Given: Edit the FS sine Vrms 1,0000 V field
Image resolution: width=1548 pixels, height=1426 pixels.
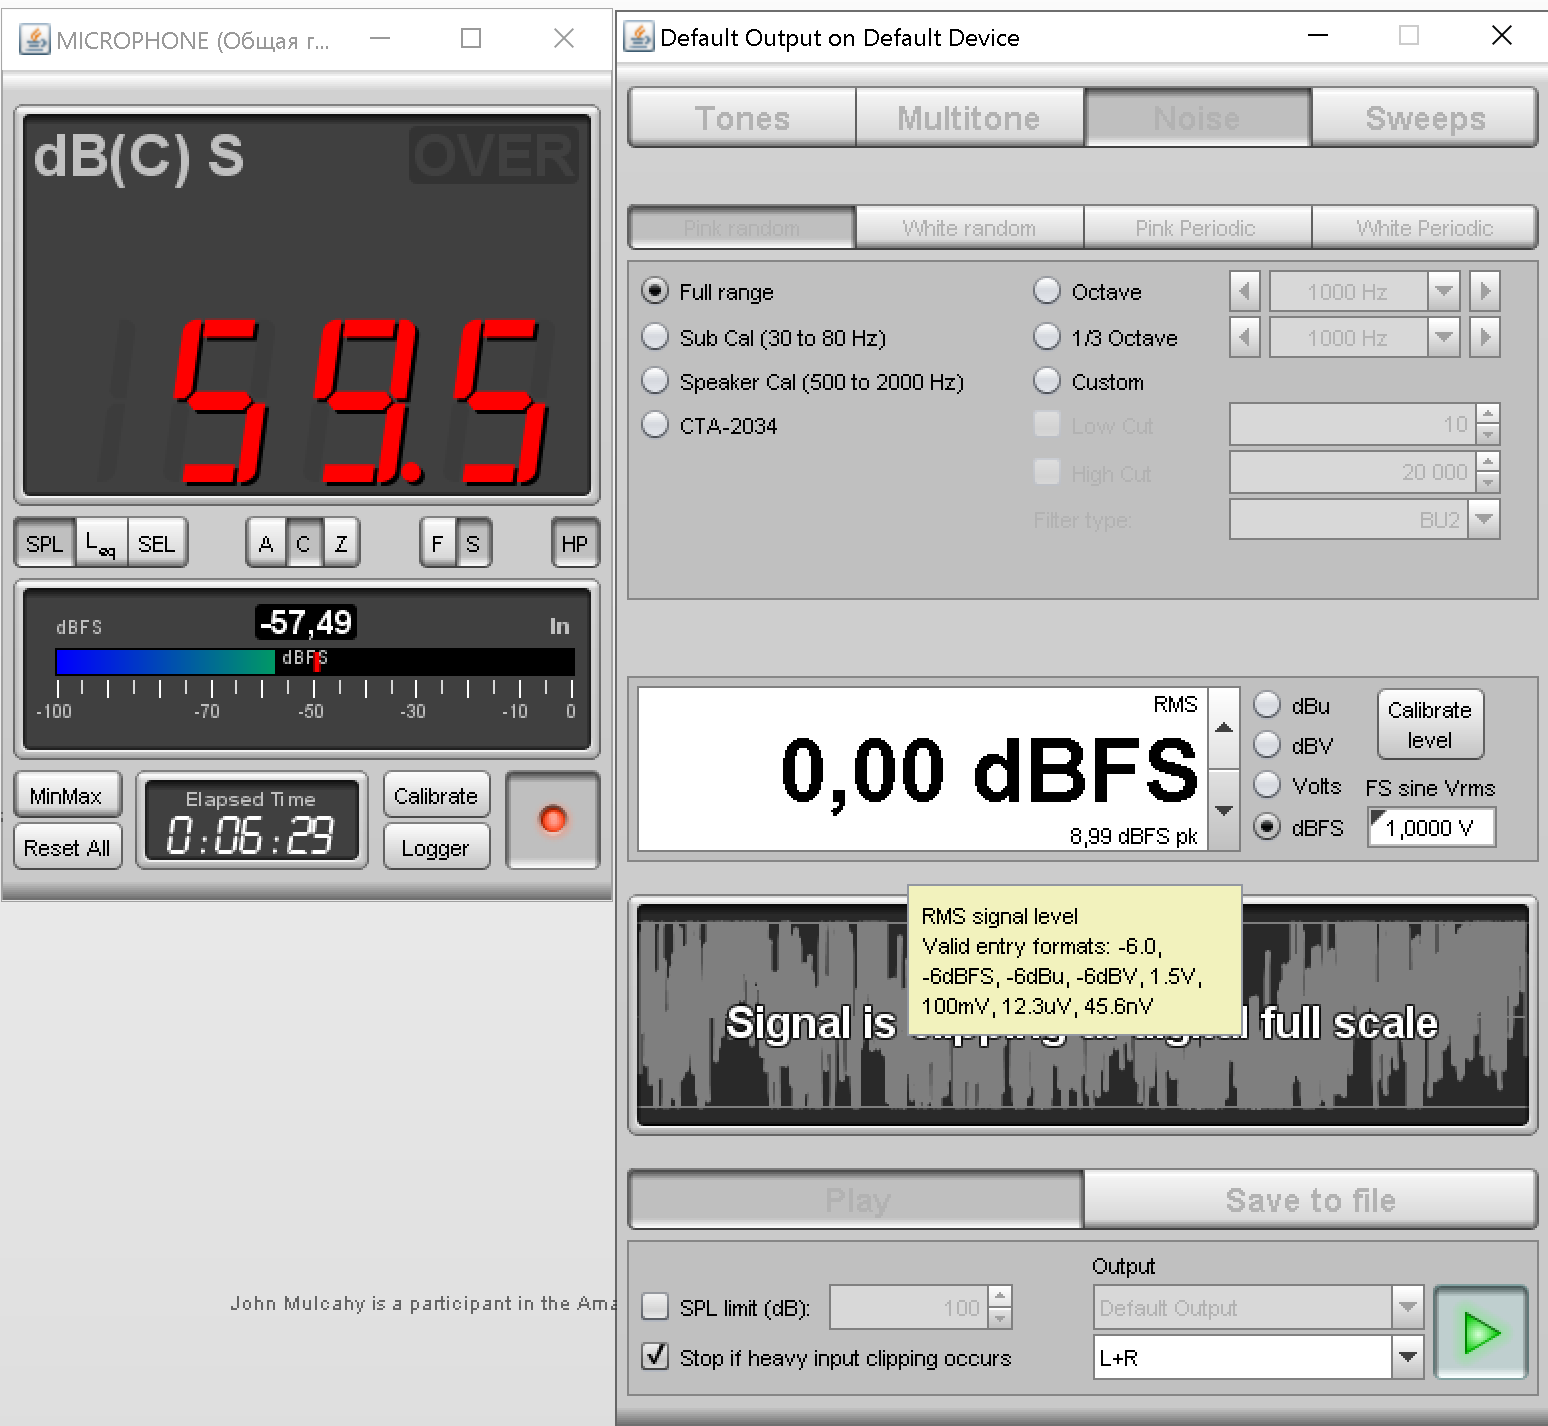Looking at the screenshot, I should point(1432,828).
